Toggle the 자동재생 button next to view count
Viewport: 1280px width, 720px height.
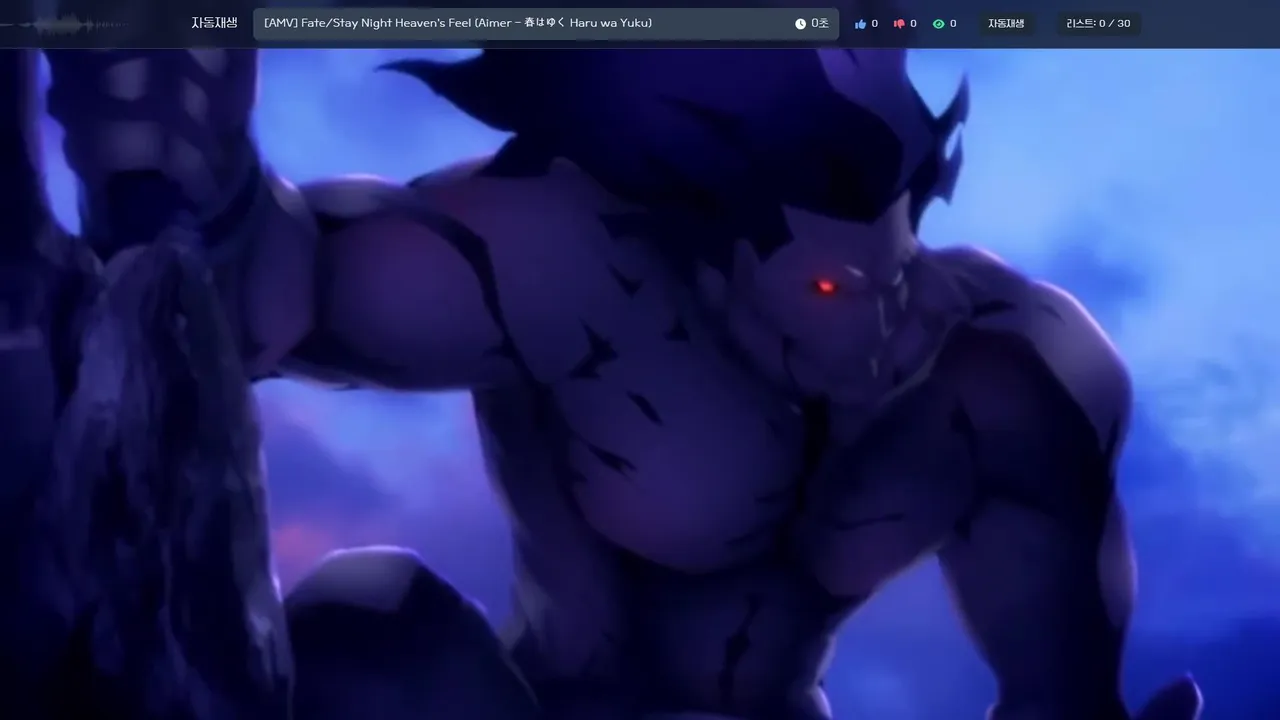(1006, 24)
